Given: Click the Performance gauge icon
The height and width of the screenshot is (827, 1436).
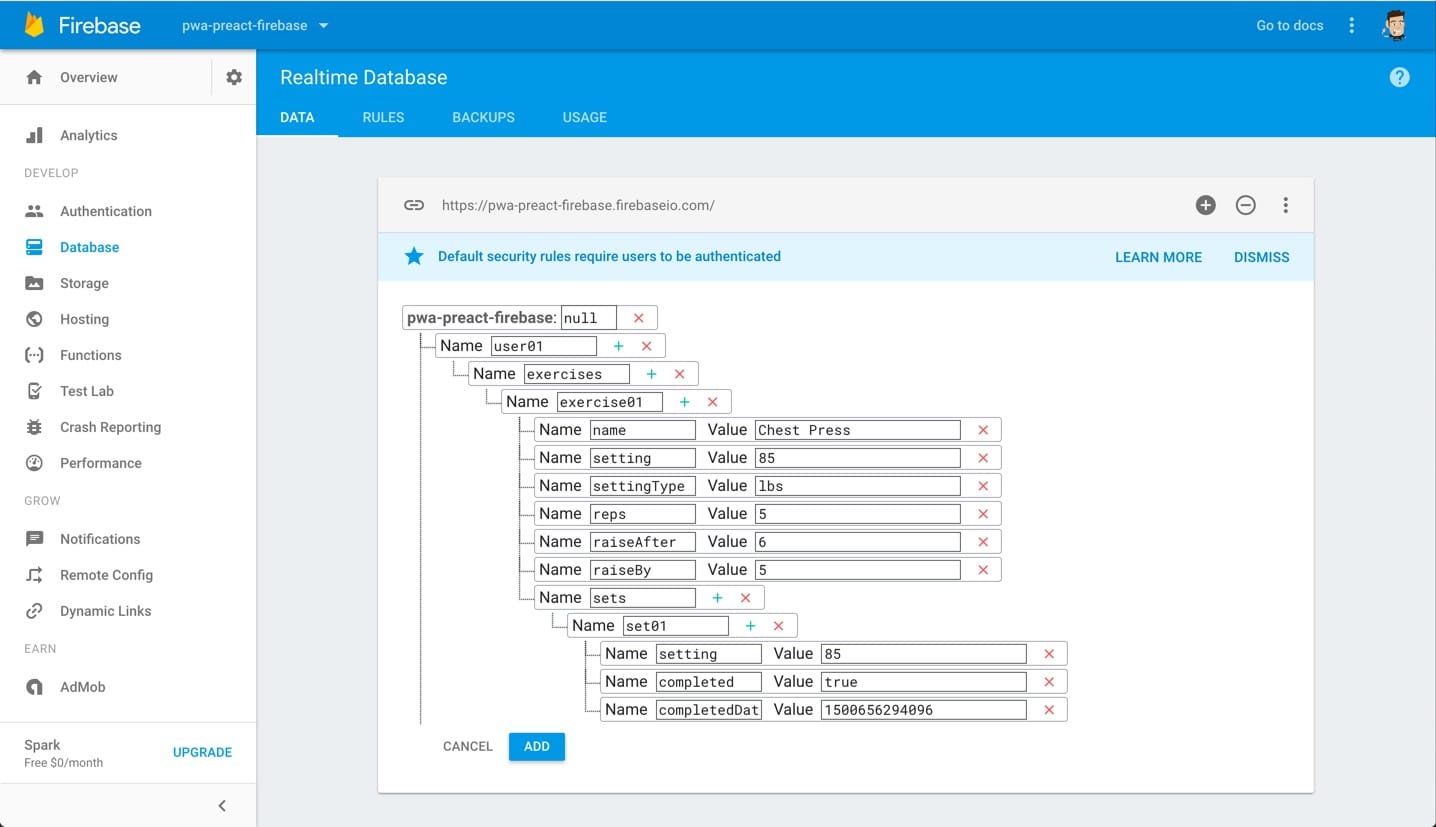Looking at the screenshot, I should pyautogui.click(x=34, y=463).
